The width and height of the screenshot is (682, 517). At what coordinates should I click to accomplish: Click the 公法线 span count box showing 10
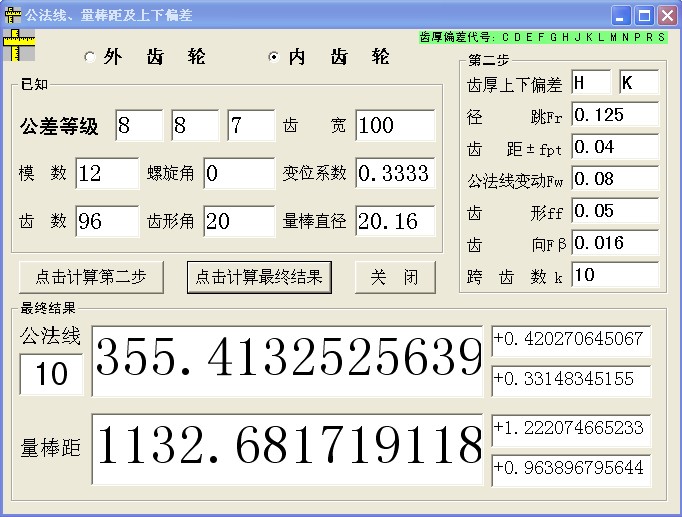51,374
